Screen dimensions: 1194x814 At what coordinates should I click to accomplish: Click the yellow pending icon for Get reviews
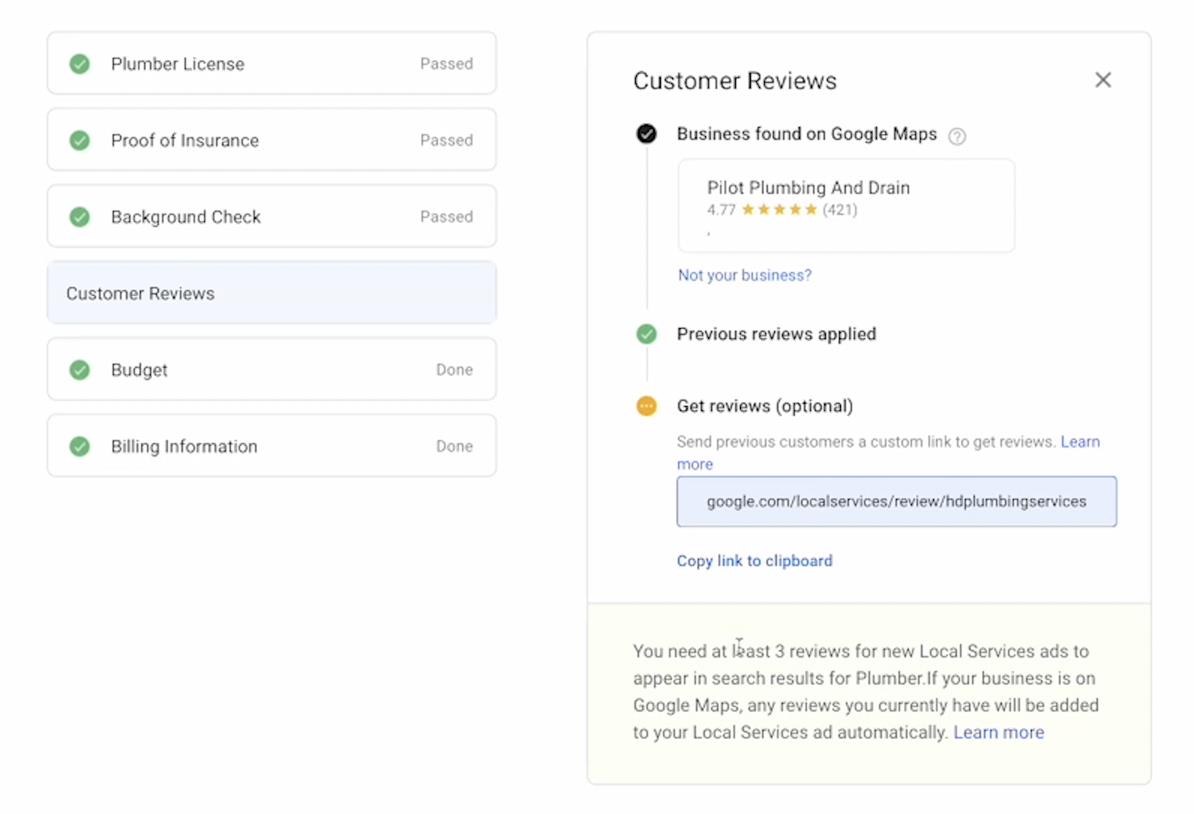(646, 406)
